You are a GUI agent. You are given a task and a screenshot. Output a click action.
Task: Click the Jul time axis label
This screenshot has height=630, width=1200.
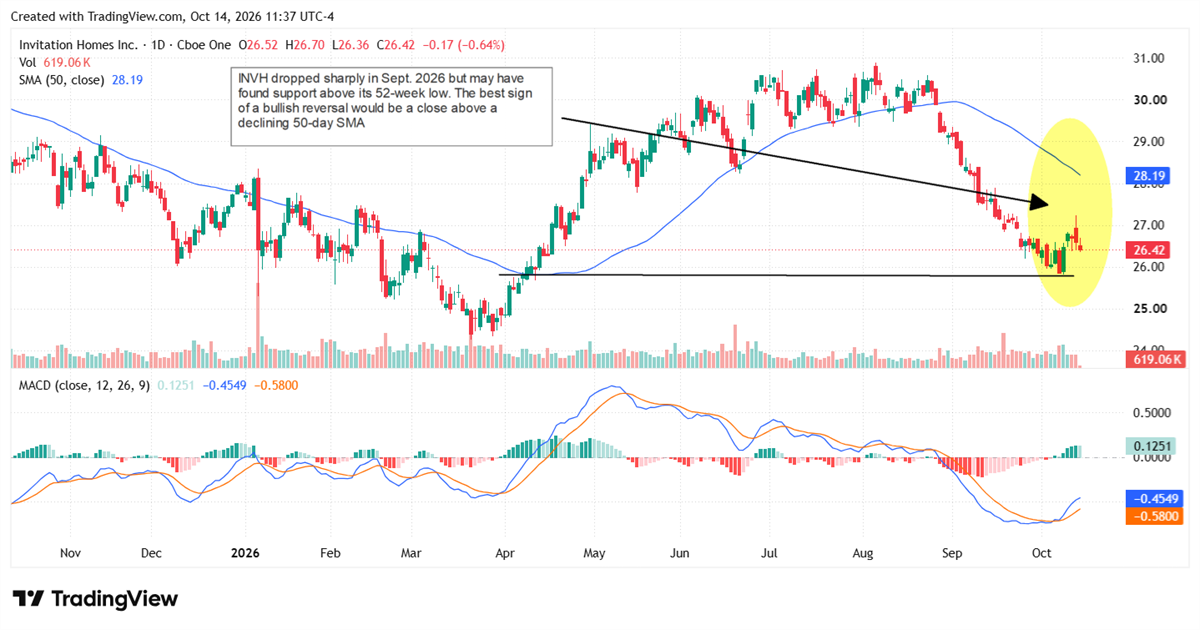tap(770, 552)
